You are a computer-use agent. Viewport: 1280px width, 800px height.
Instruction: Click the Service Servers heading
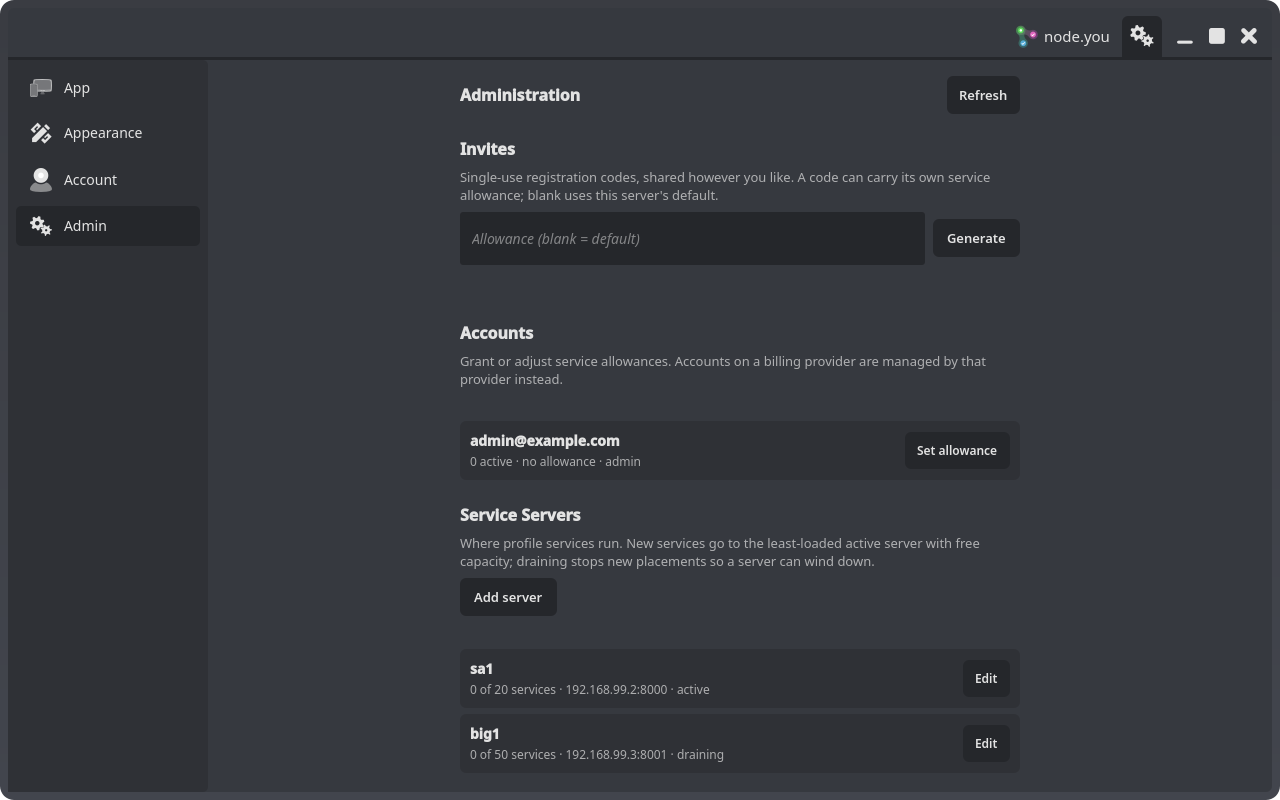(x=520, y=515)
